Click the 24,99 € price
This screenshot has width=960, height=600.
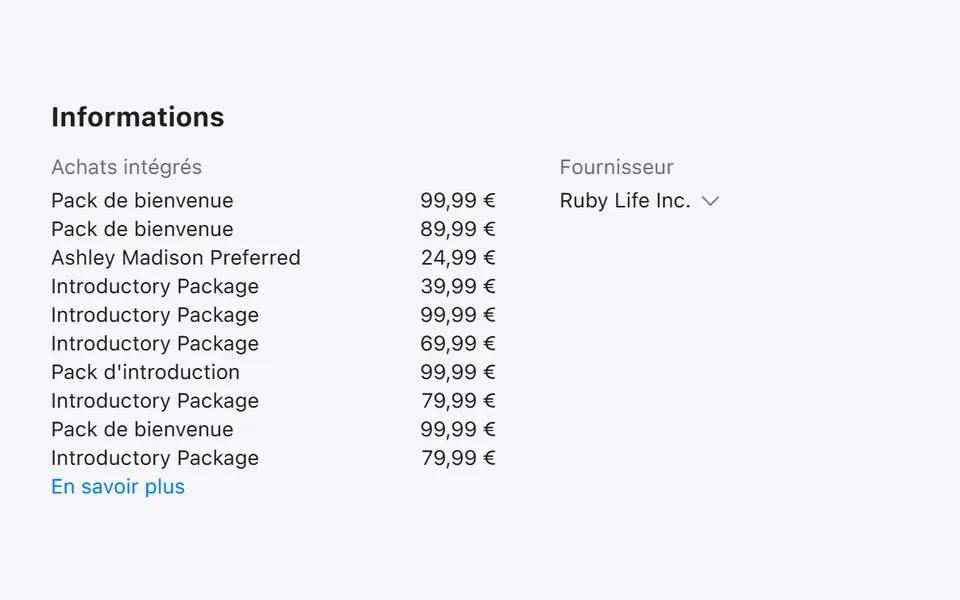[458, 258]
